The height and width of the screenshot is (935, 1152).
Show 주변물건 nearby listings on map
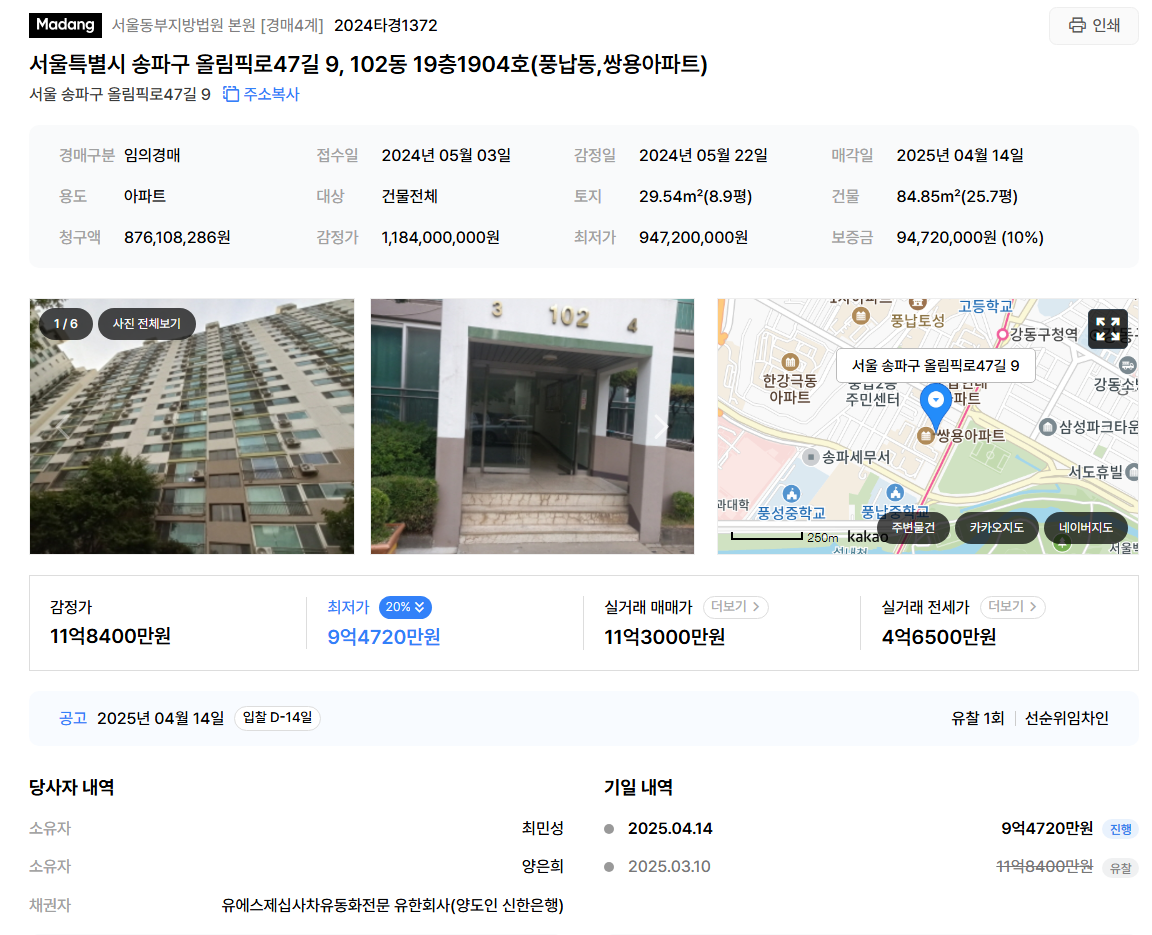click(913, 527)
